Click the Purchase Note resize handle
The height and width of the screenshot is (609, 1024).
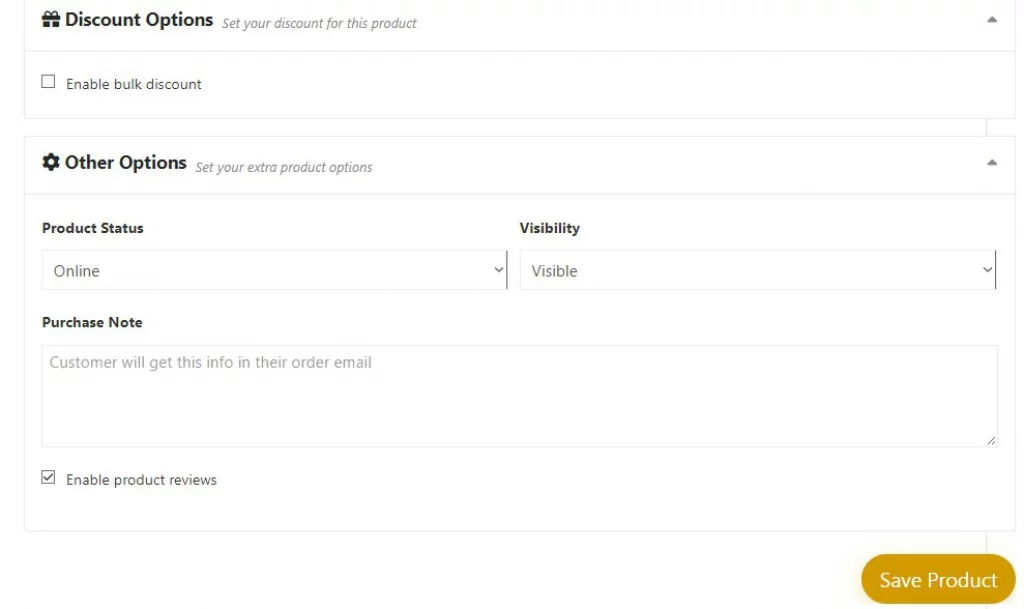click(991, 441)
